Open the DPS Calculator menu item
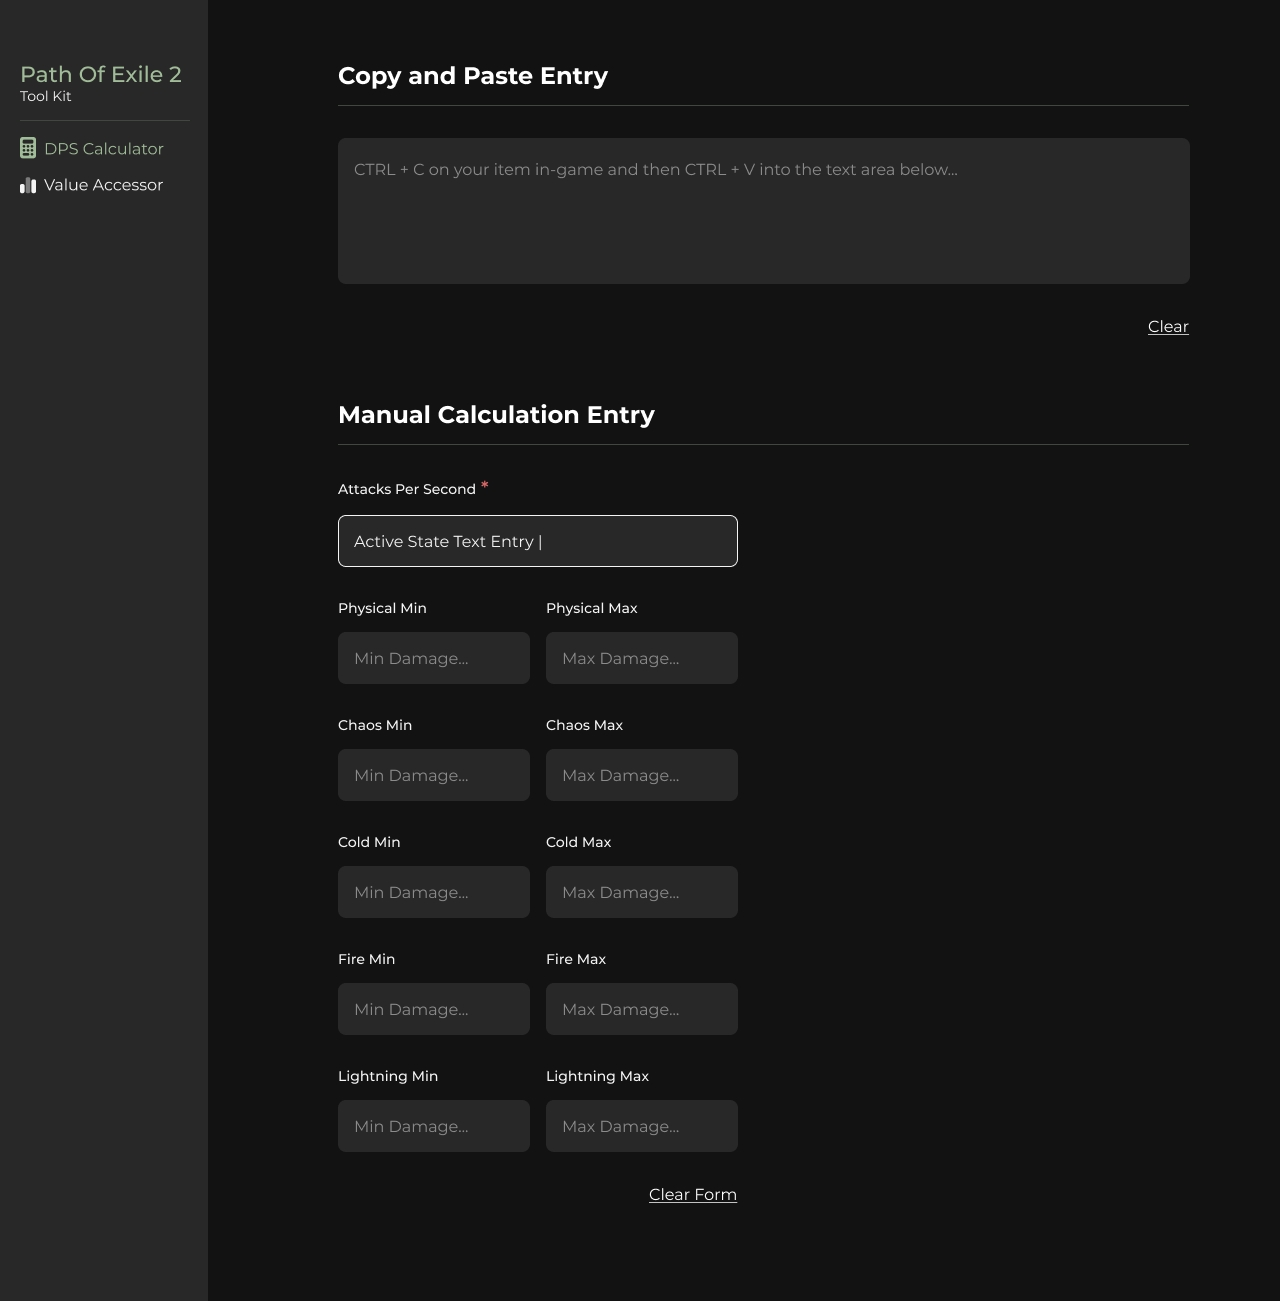This screenshot has height=1301, width=1280. 92,148
